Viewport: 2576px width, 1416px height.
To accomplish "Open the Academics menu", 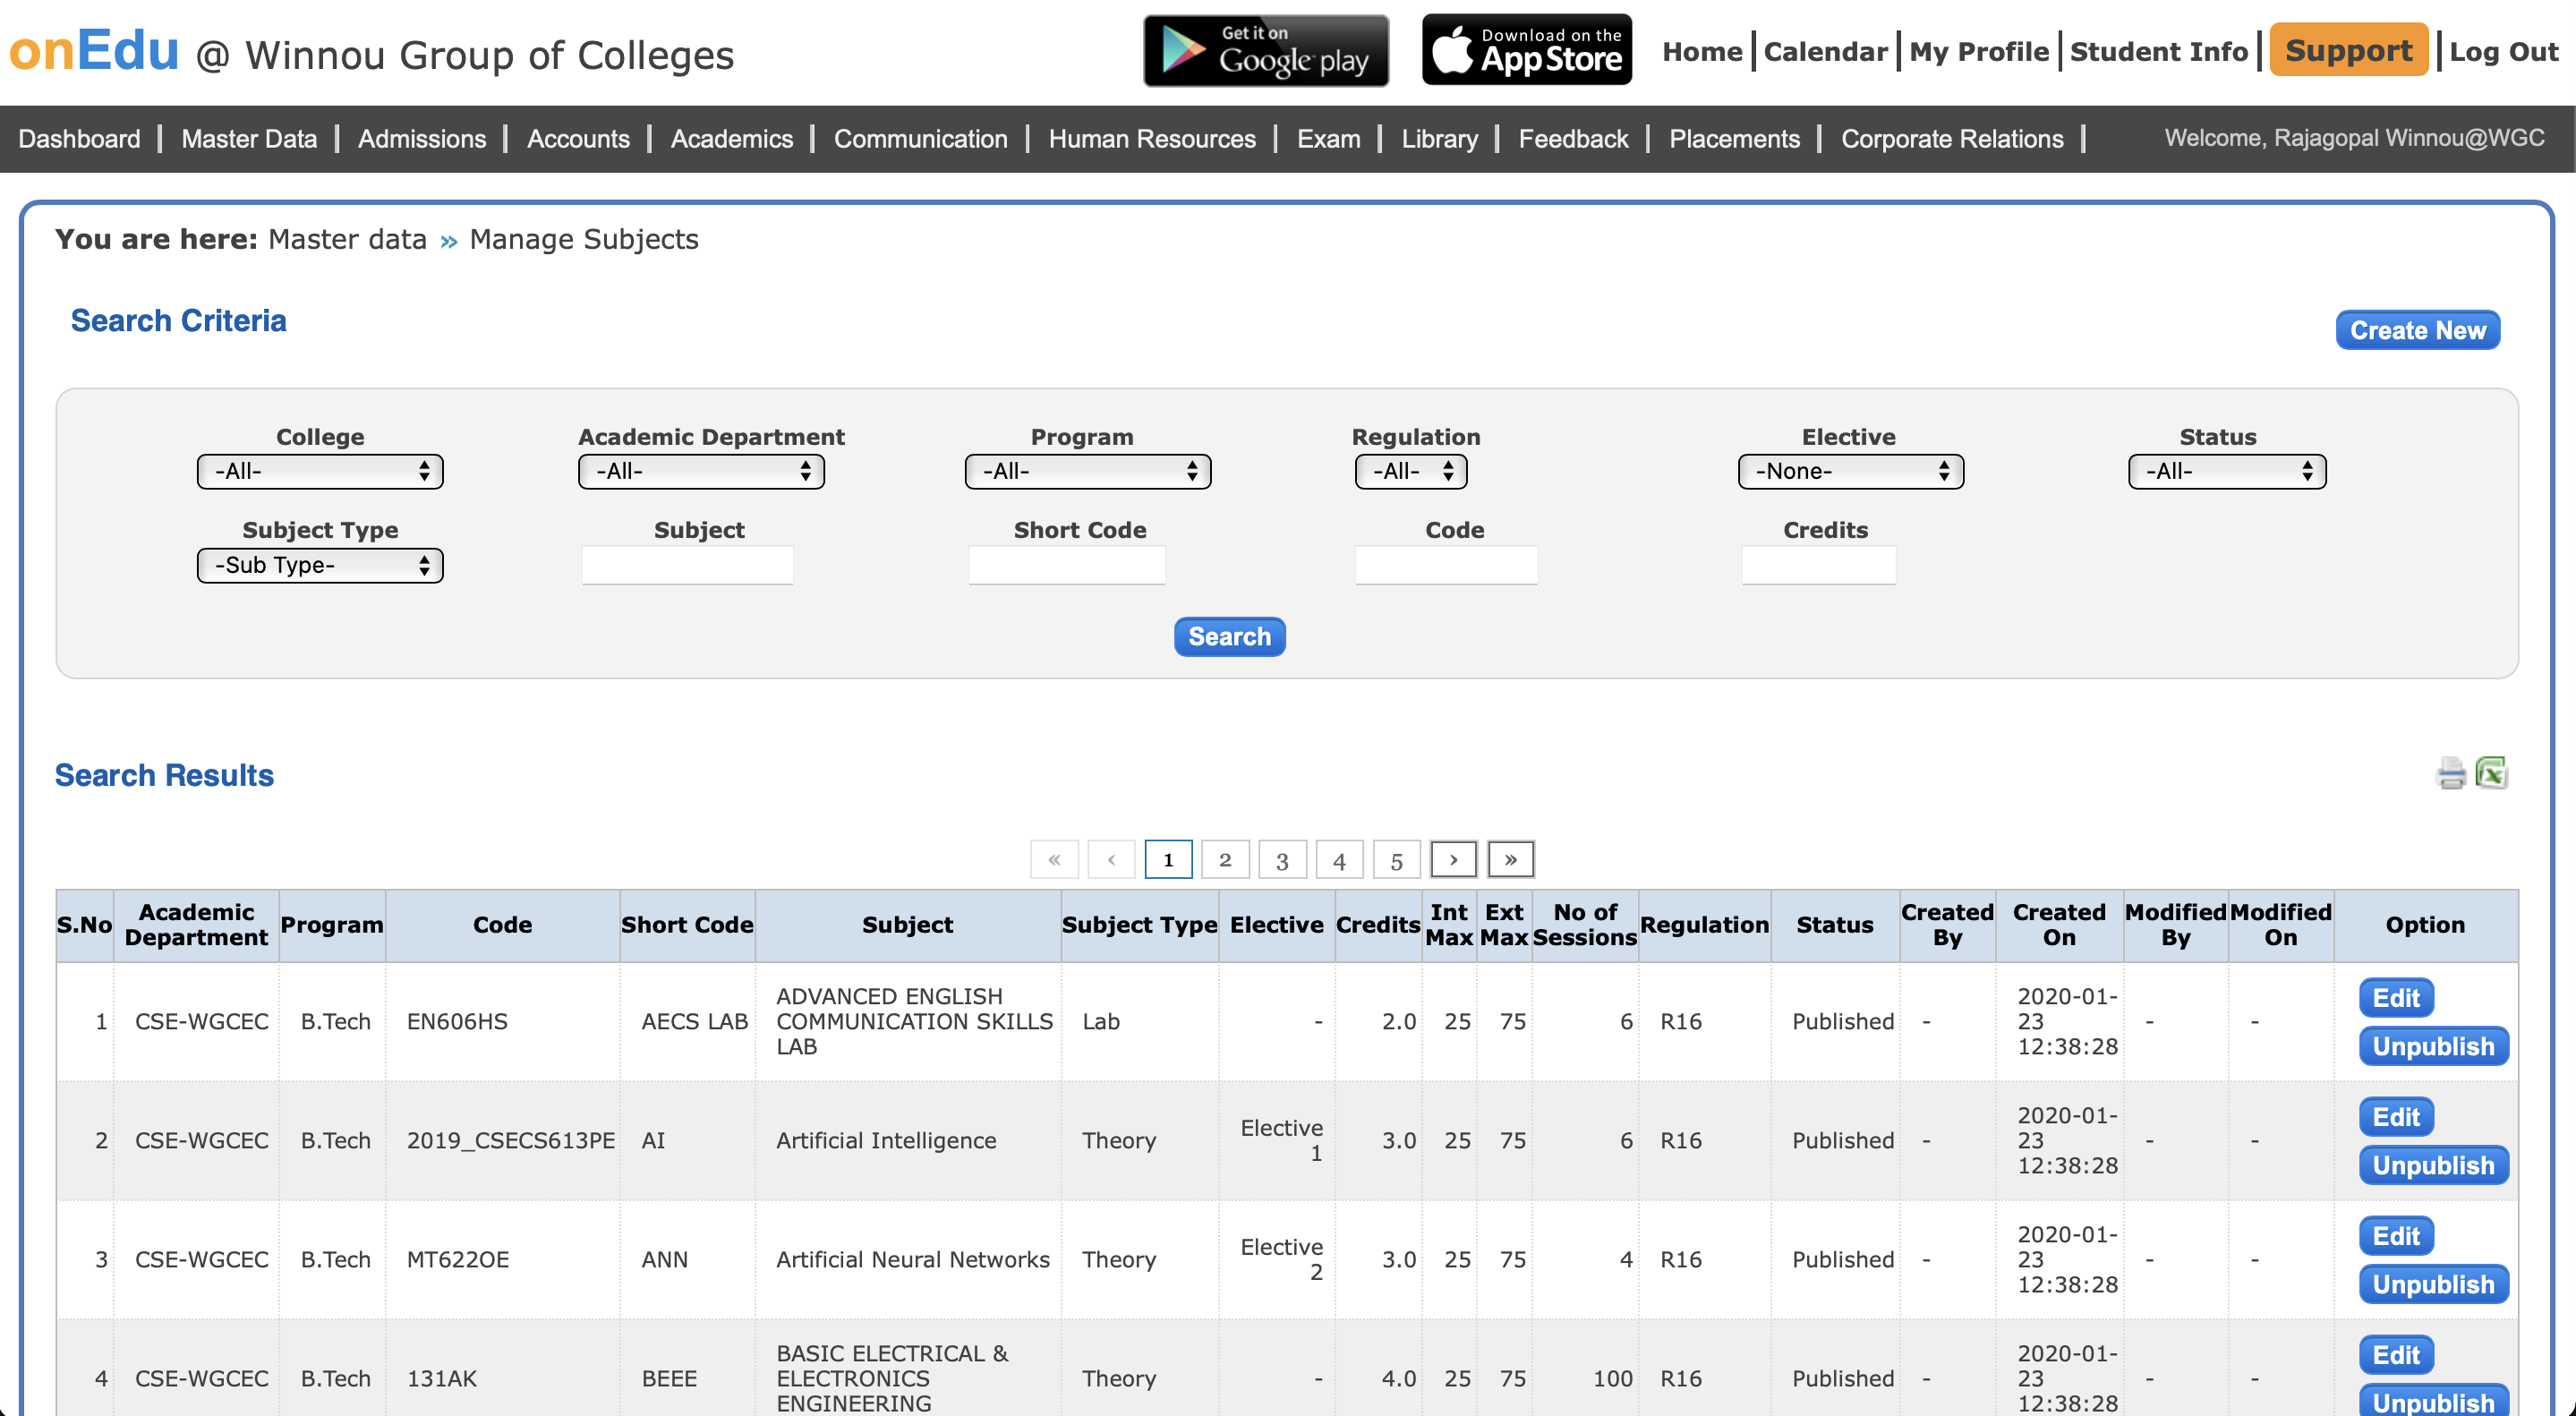I will click(x=731, y=139).
